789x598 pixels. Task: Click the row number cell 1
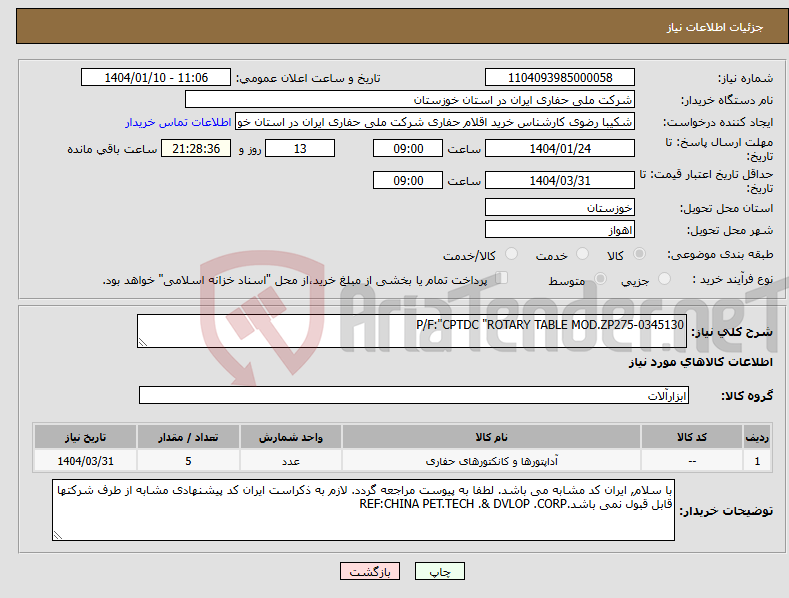click(x=757, y=461)
